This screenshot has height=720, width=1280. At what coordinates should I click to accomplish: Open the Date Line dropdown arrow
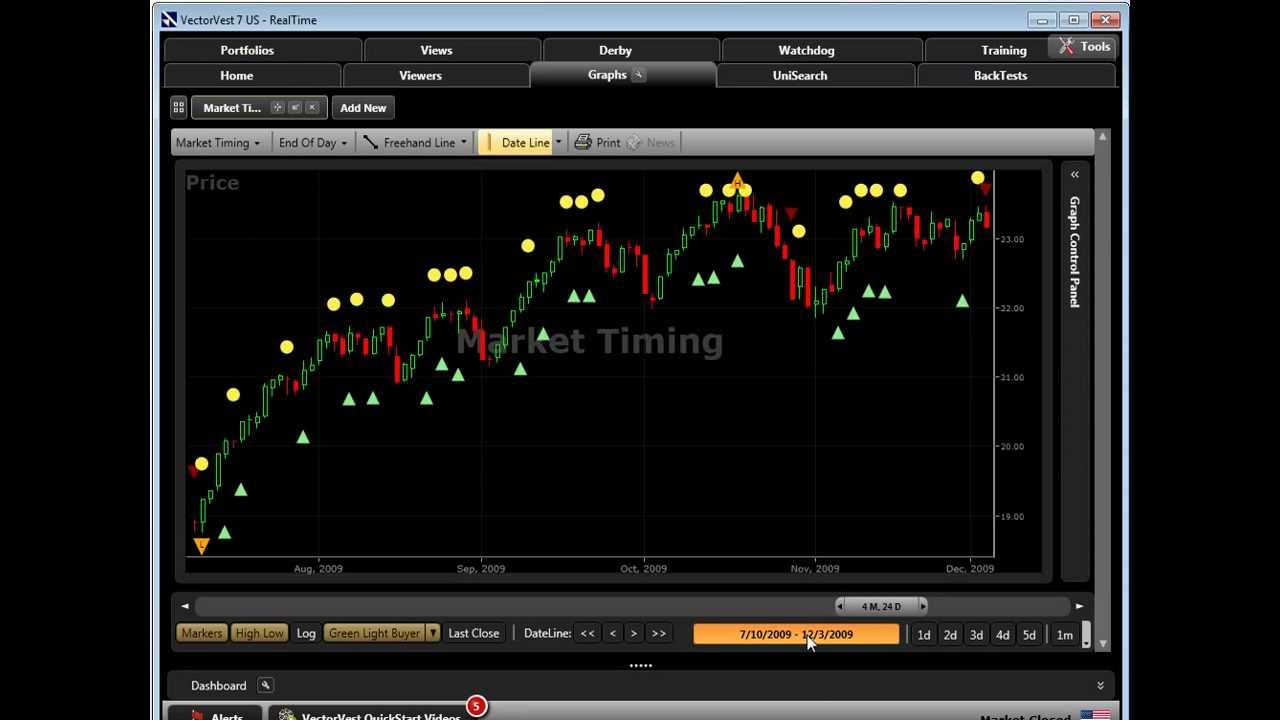[x=558, y=142]
